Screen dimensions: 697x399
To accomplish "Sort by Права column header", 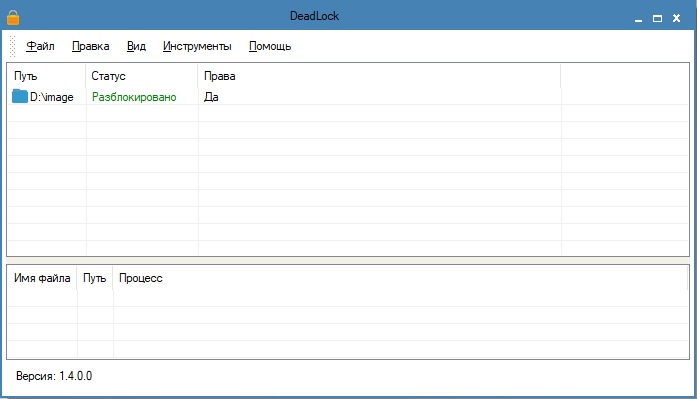I will click(x=379, y=76).
